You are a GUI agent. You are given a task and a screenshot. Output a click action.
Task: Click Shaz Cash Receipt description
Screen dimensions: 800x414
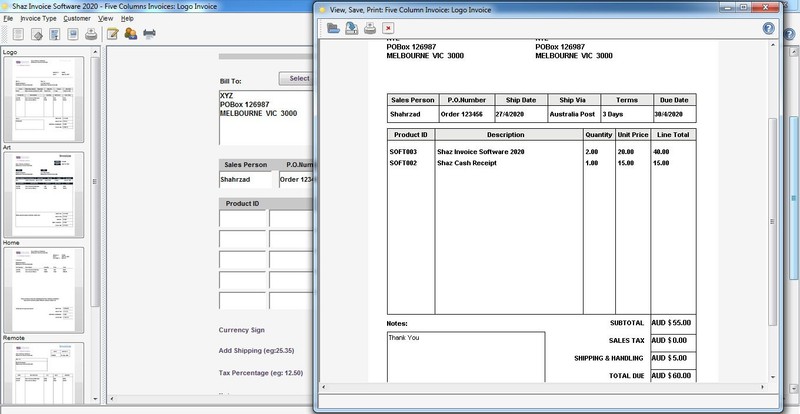tap(467, 163)
